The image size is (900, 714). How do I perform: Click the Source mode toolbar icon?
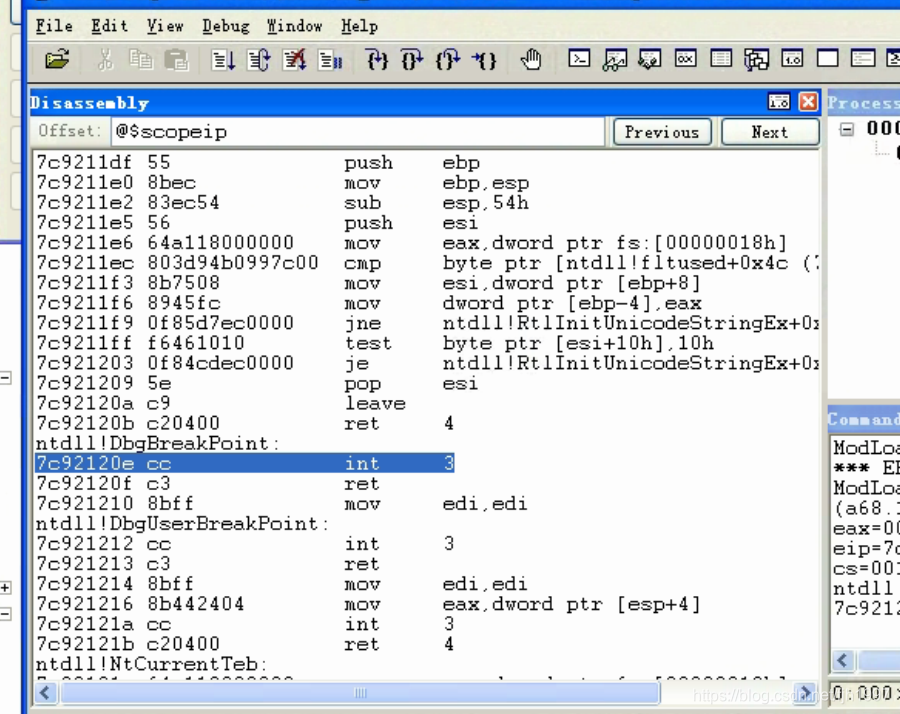tap(863, 59)
